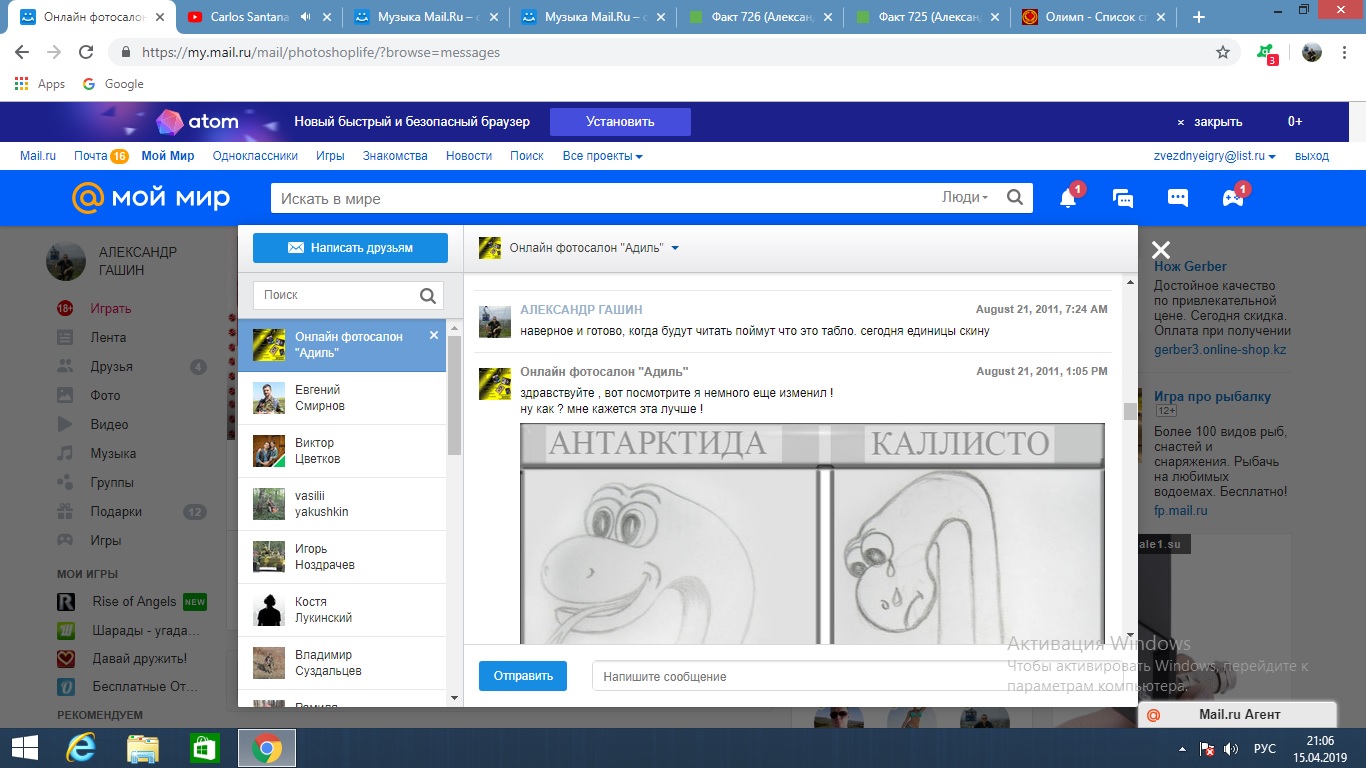Open the Rise of Angels game

(x=134, y=602)
